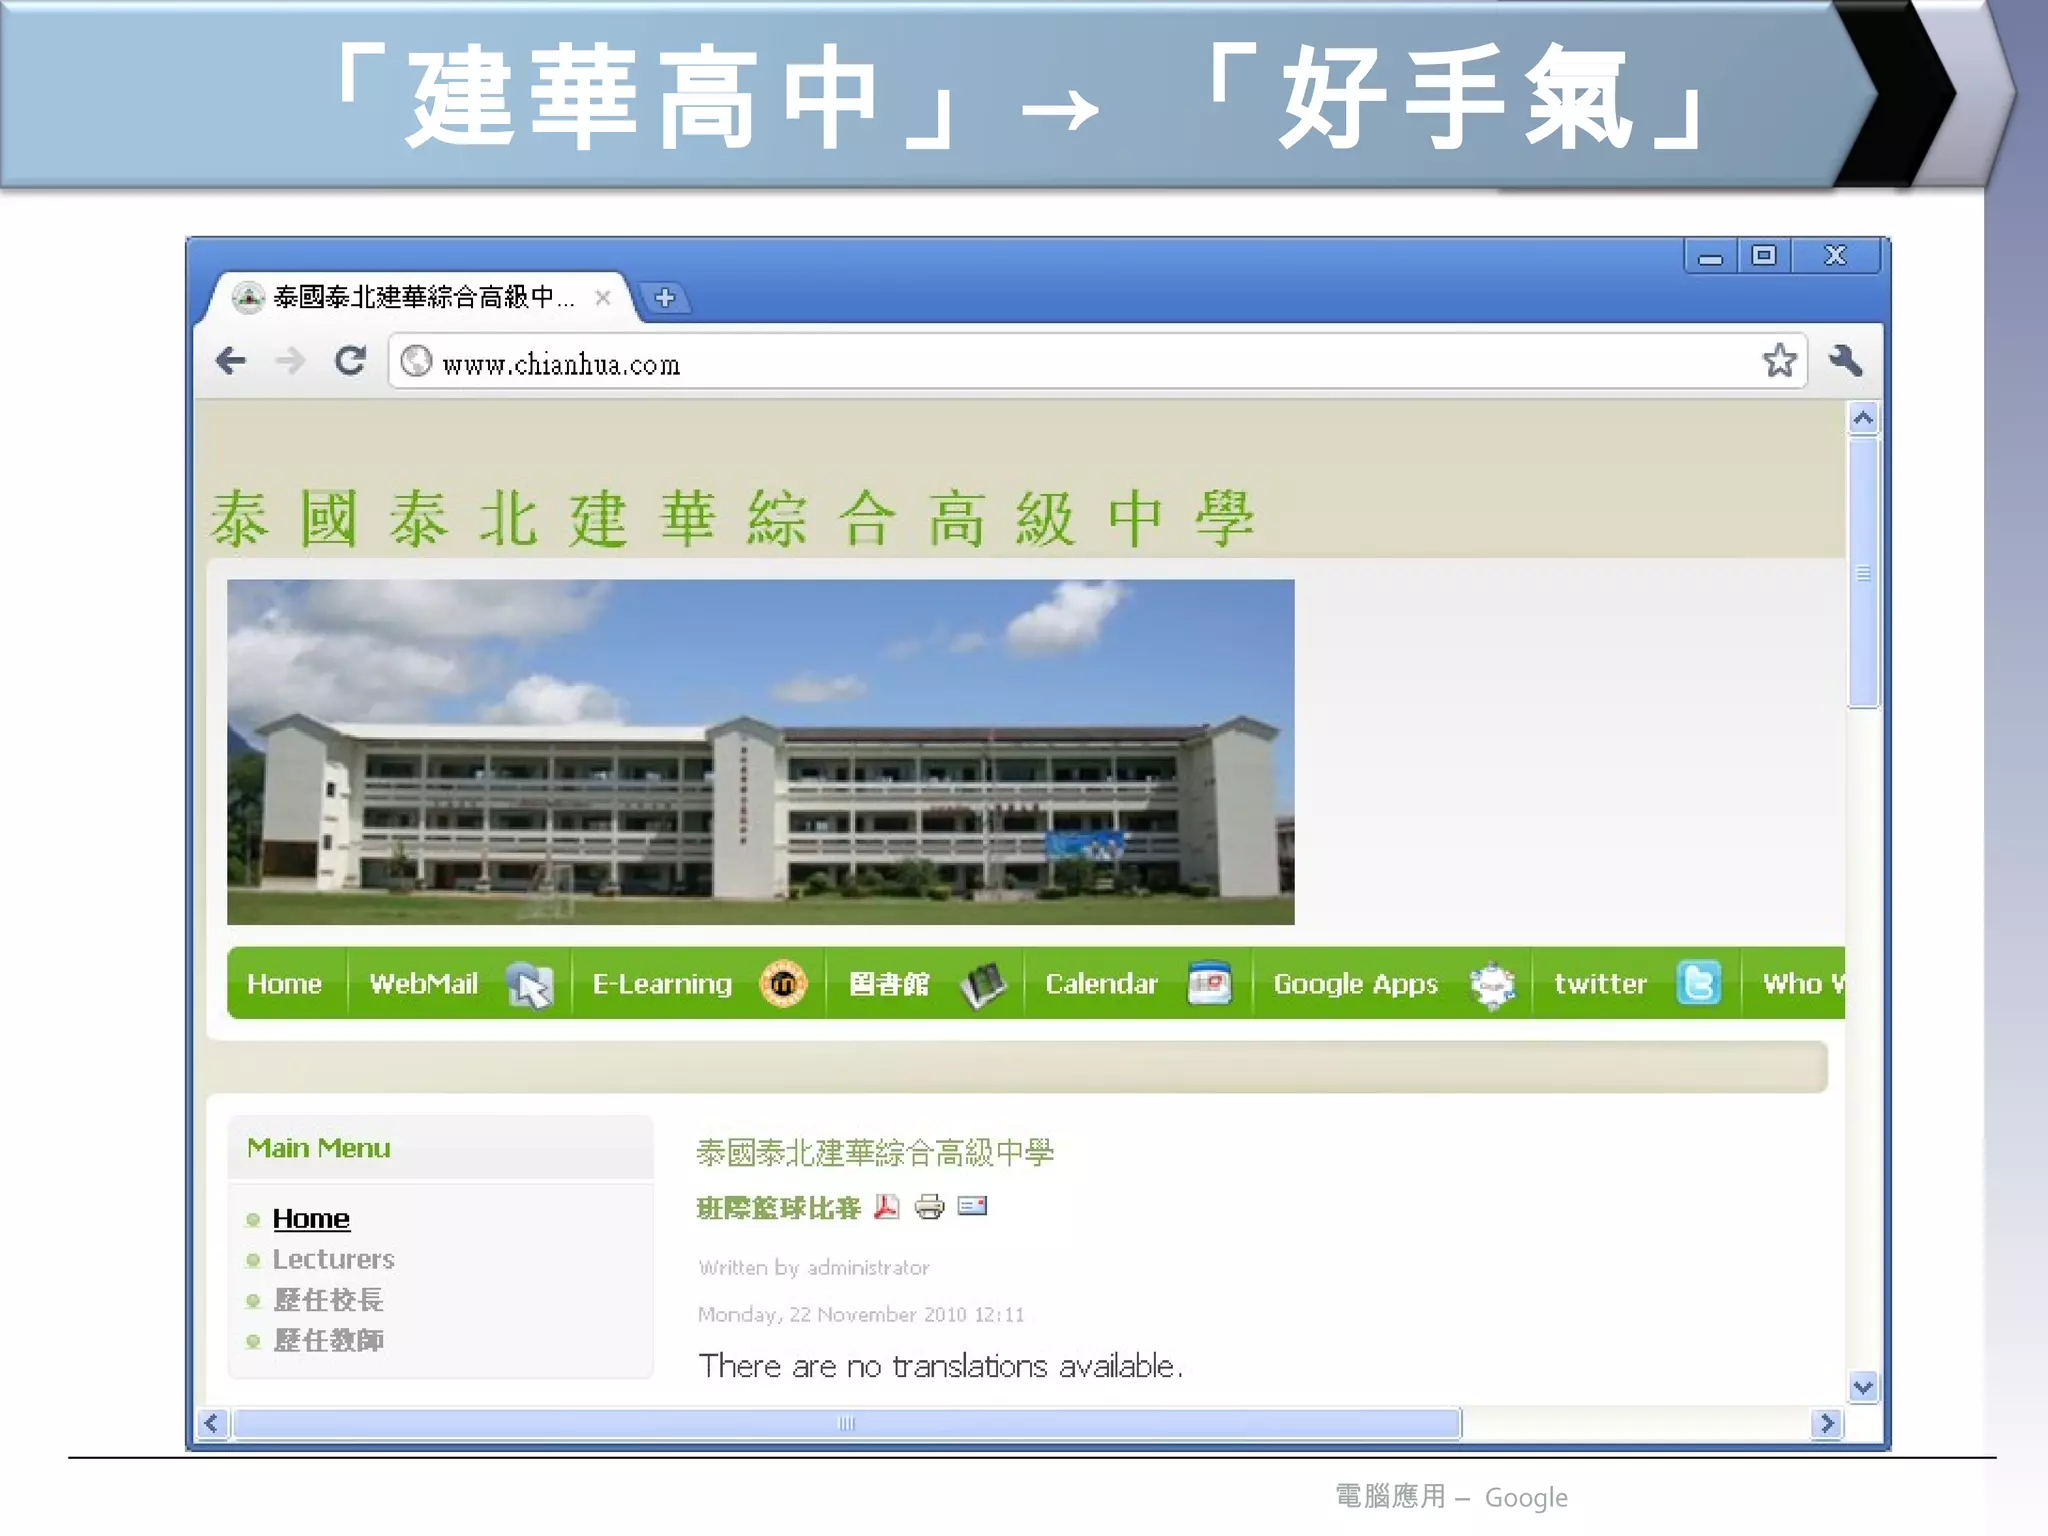Click the library book icon
Image resolution: width=2048 pixels, height=1536 pixels.
pyautogui.click(x=984, y=985)
